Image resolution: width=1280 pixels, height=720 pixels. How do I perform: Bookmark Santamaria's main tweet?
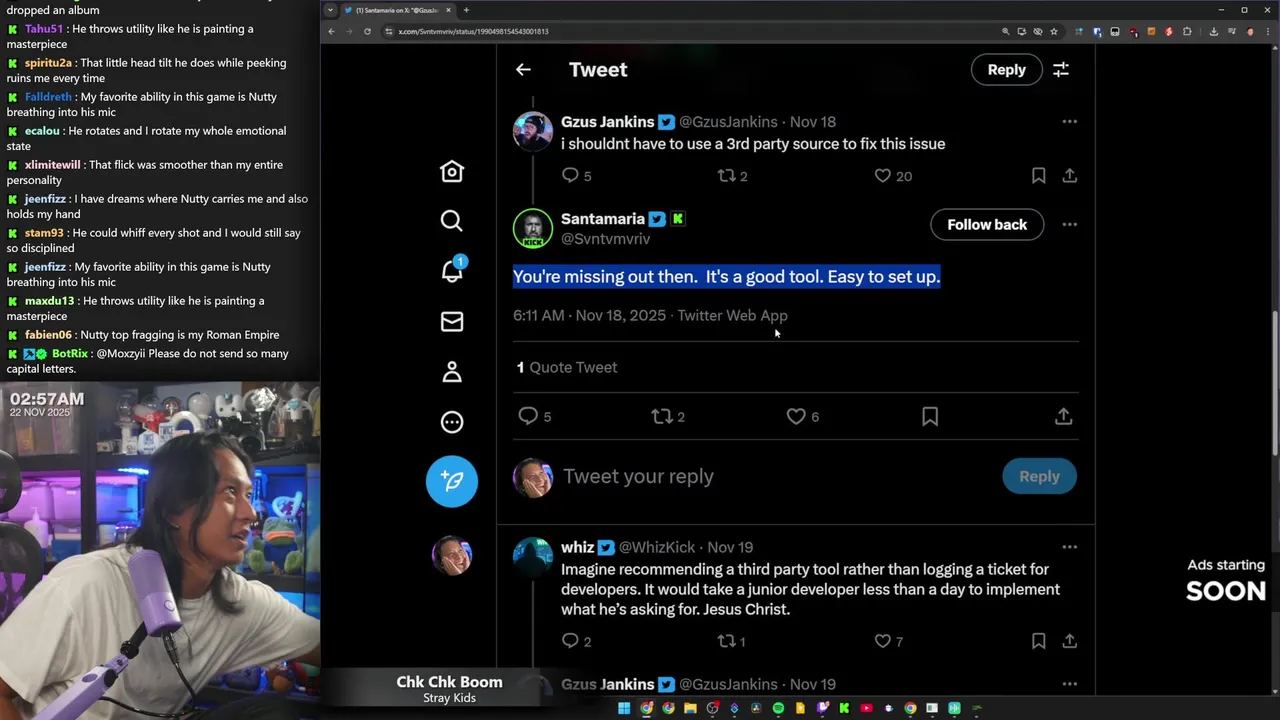point(930,416)
